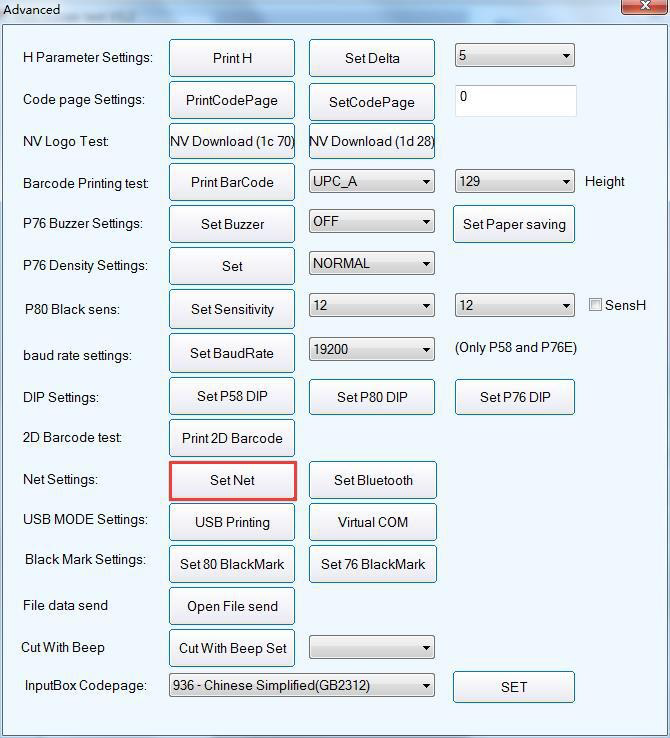670x738 pixels.
Task: Enable the SensH checkbox
Action: click(595, 305)
